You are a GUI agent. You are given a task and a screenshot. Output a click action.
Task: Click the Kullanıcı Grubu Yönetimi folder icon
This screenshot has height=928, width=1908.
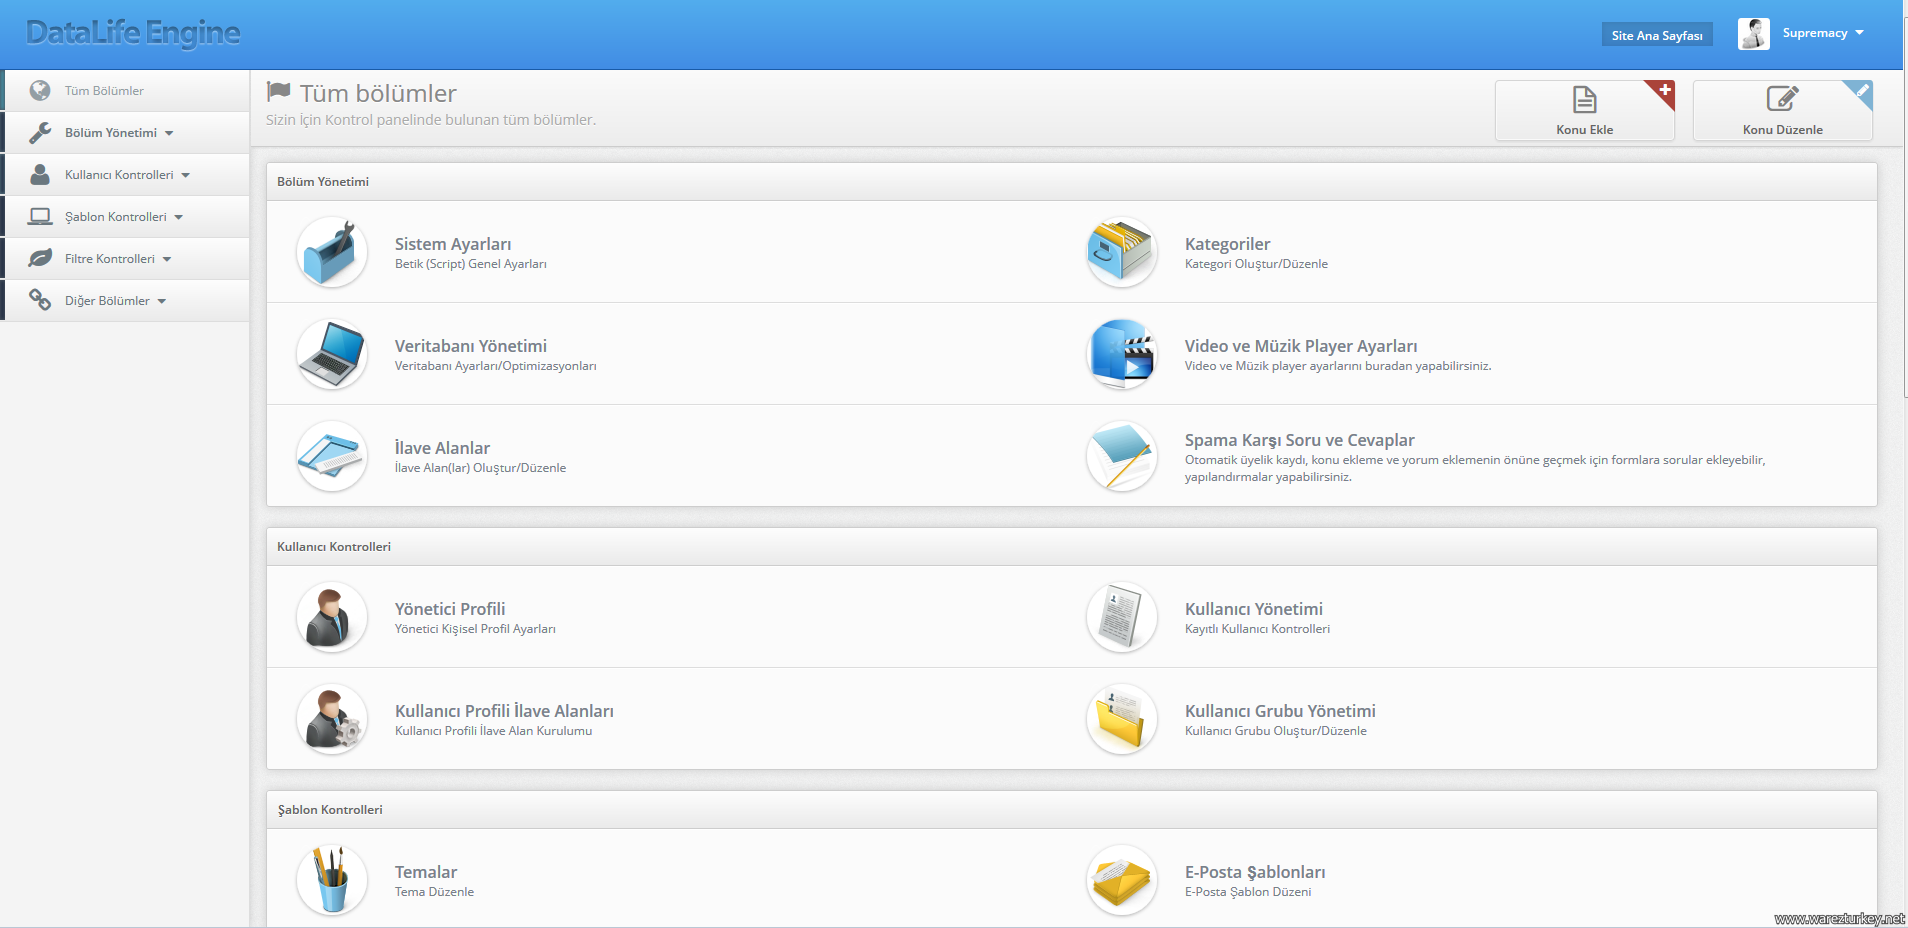click(1122, 719)
